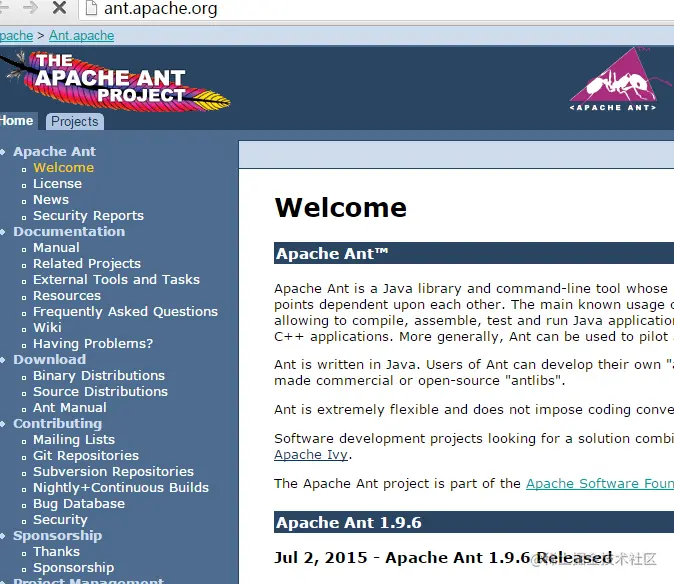
Task: Open the News sidebar link
Action: [51, 199]
